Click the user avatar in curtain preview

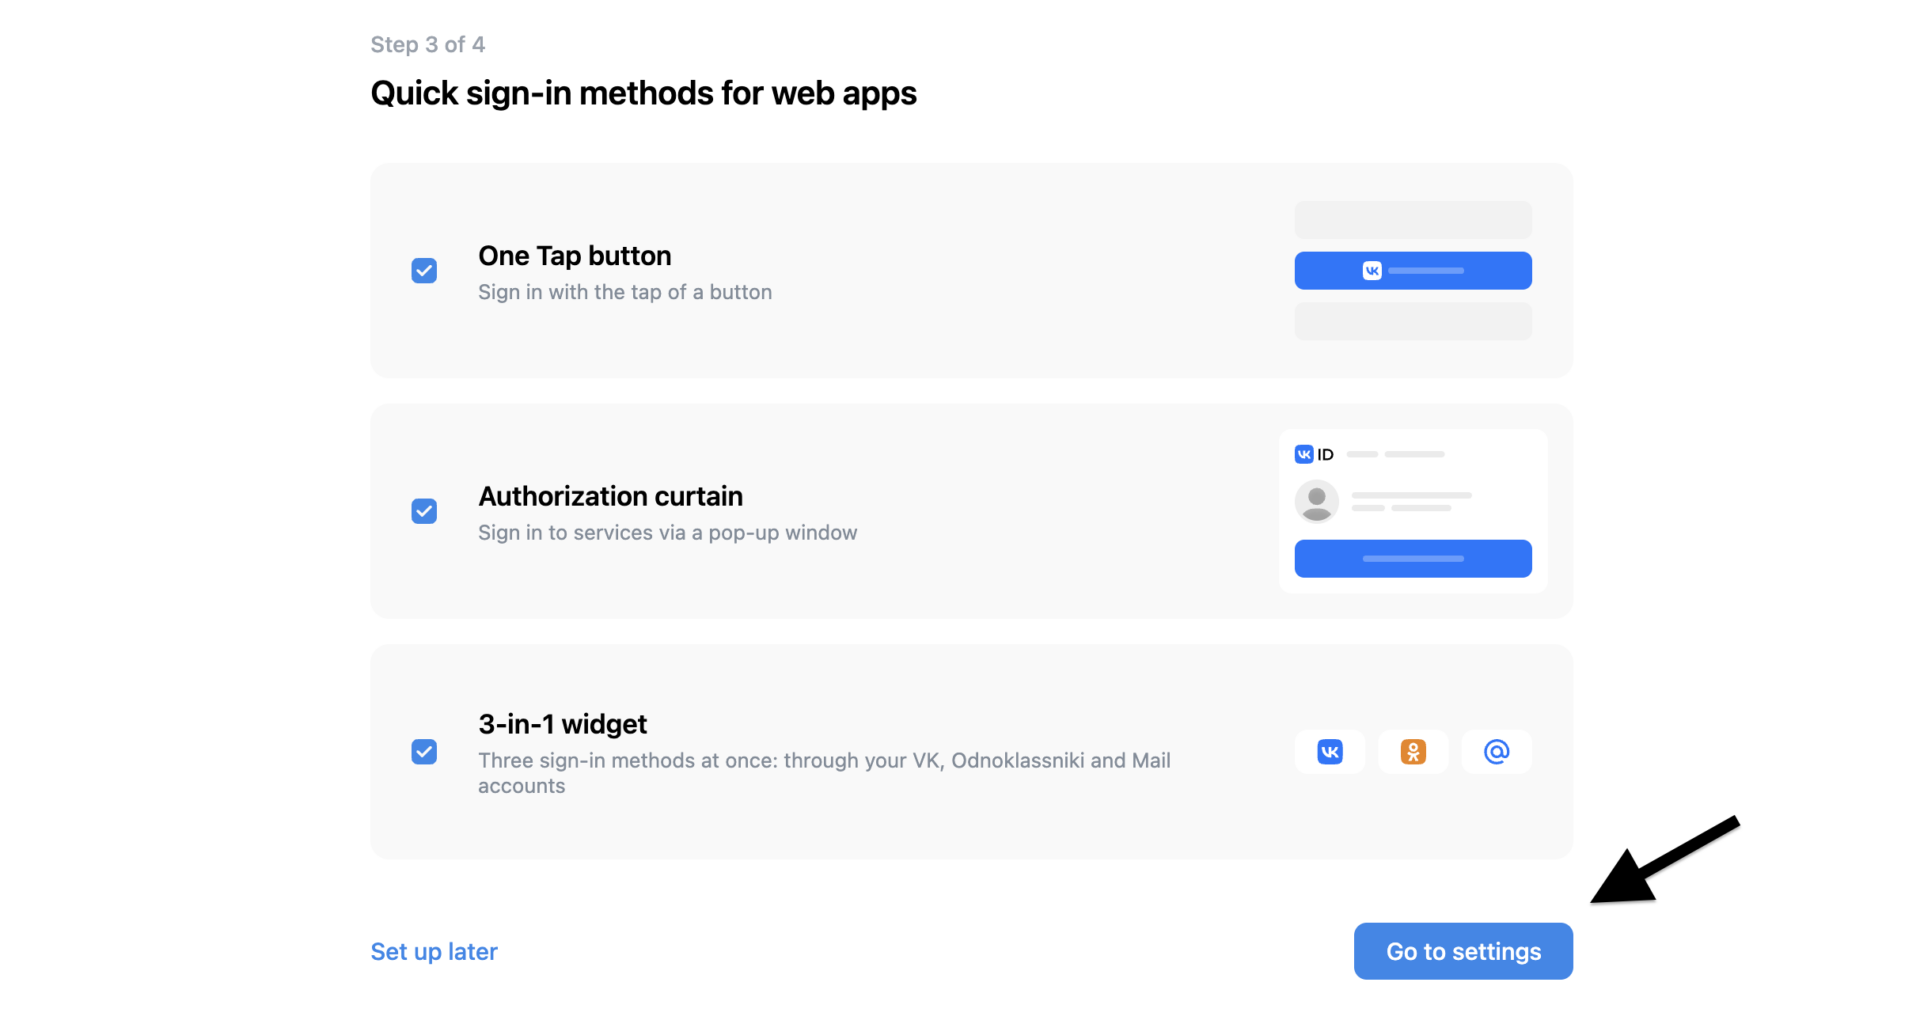(x=1316, y=501)
